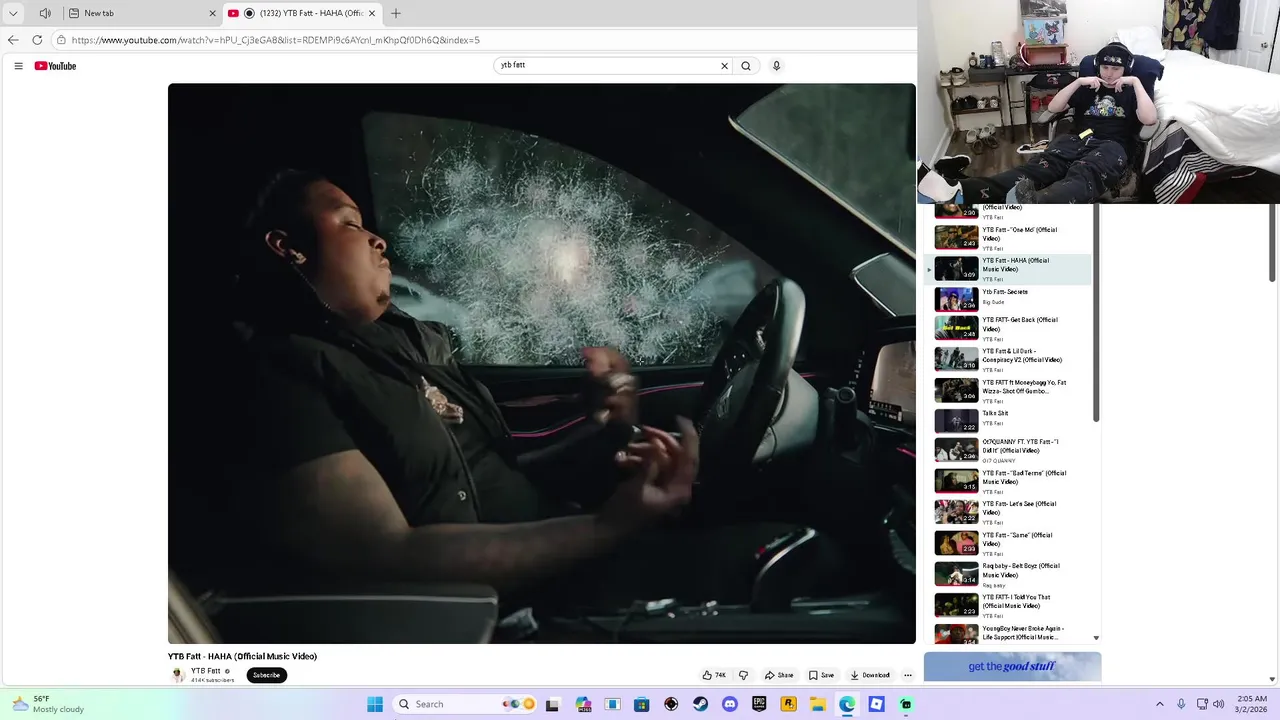
Task: Play 'YTB FATT- Get Back' playlist video
Action: tap(1010, 328)
